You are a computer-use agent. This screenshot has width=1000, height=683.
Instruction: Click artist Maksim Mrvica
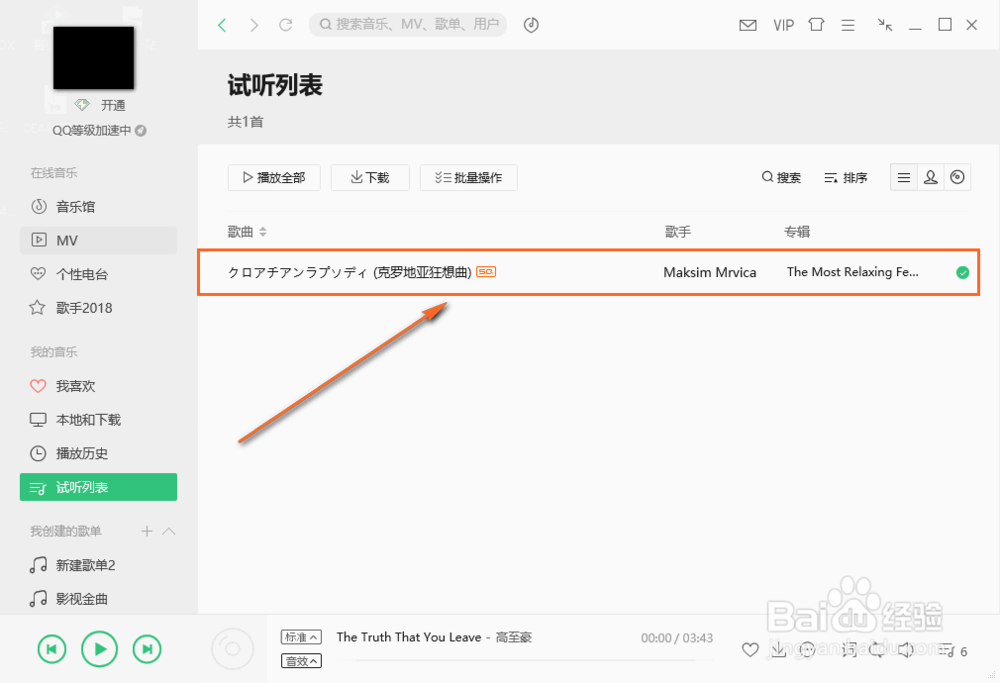(x=710, y=272)
